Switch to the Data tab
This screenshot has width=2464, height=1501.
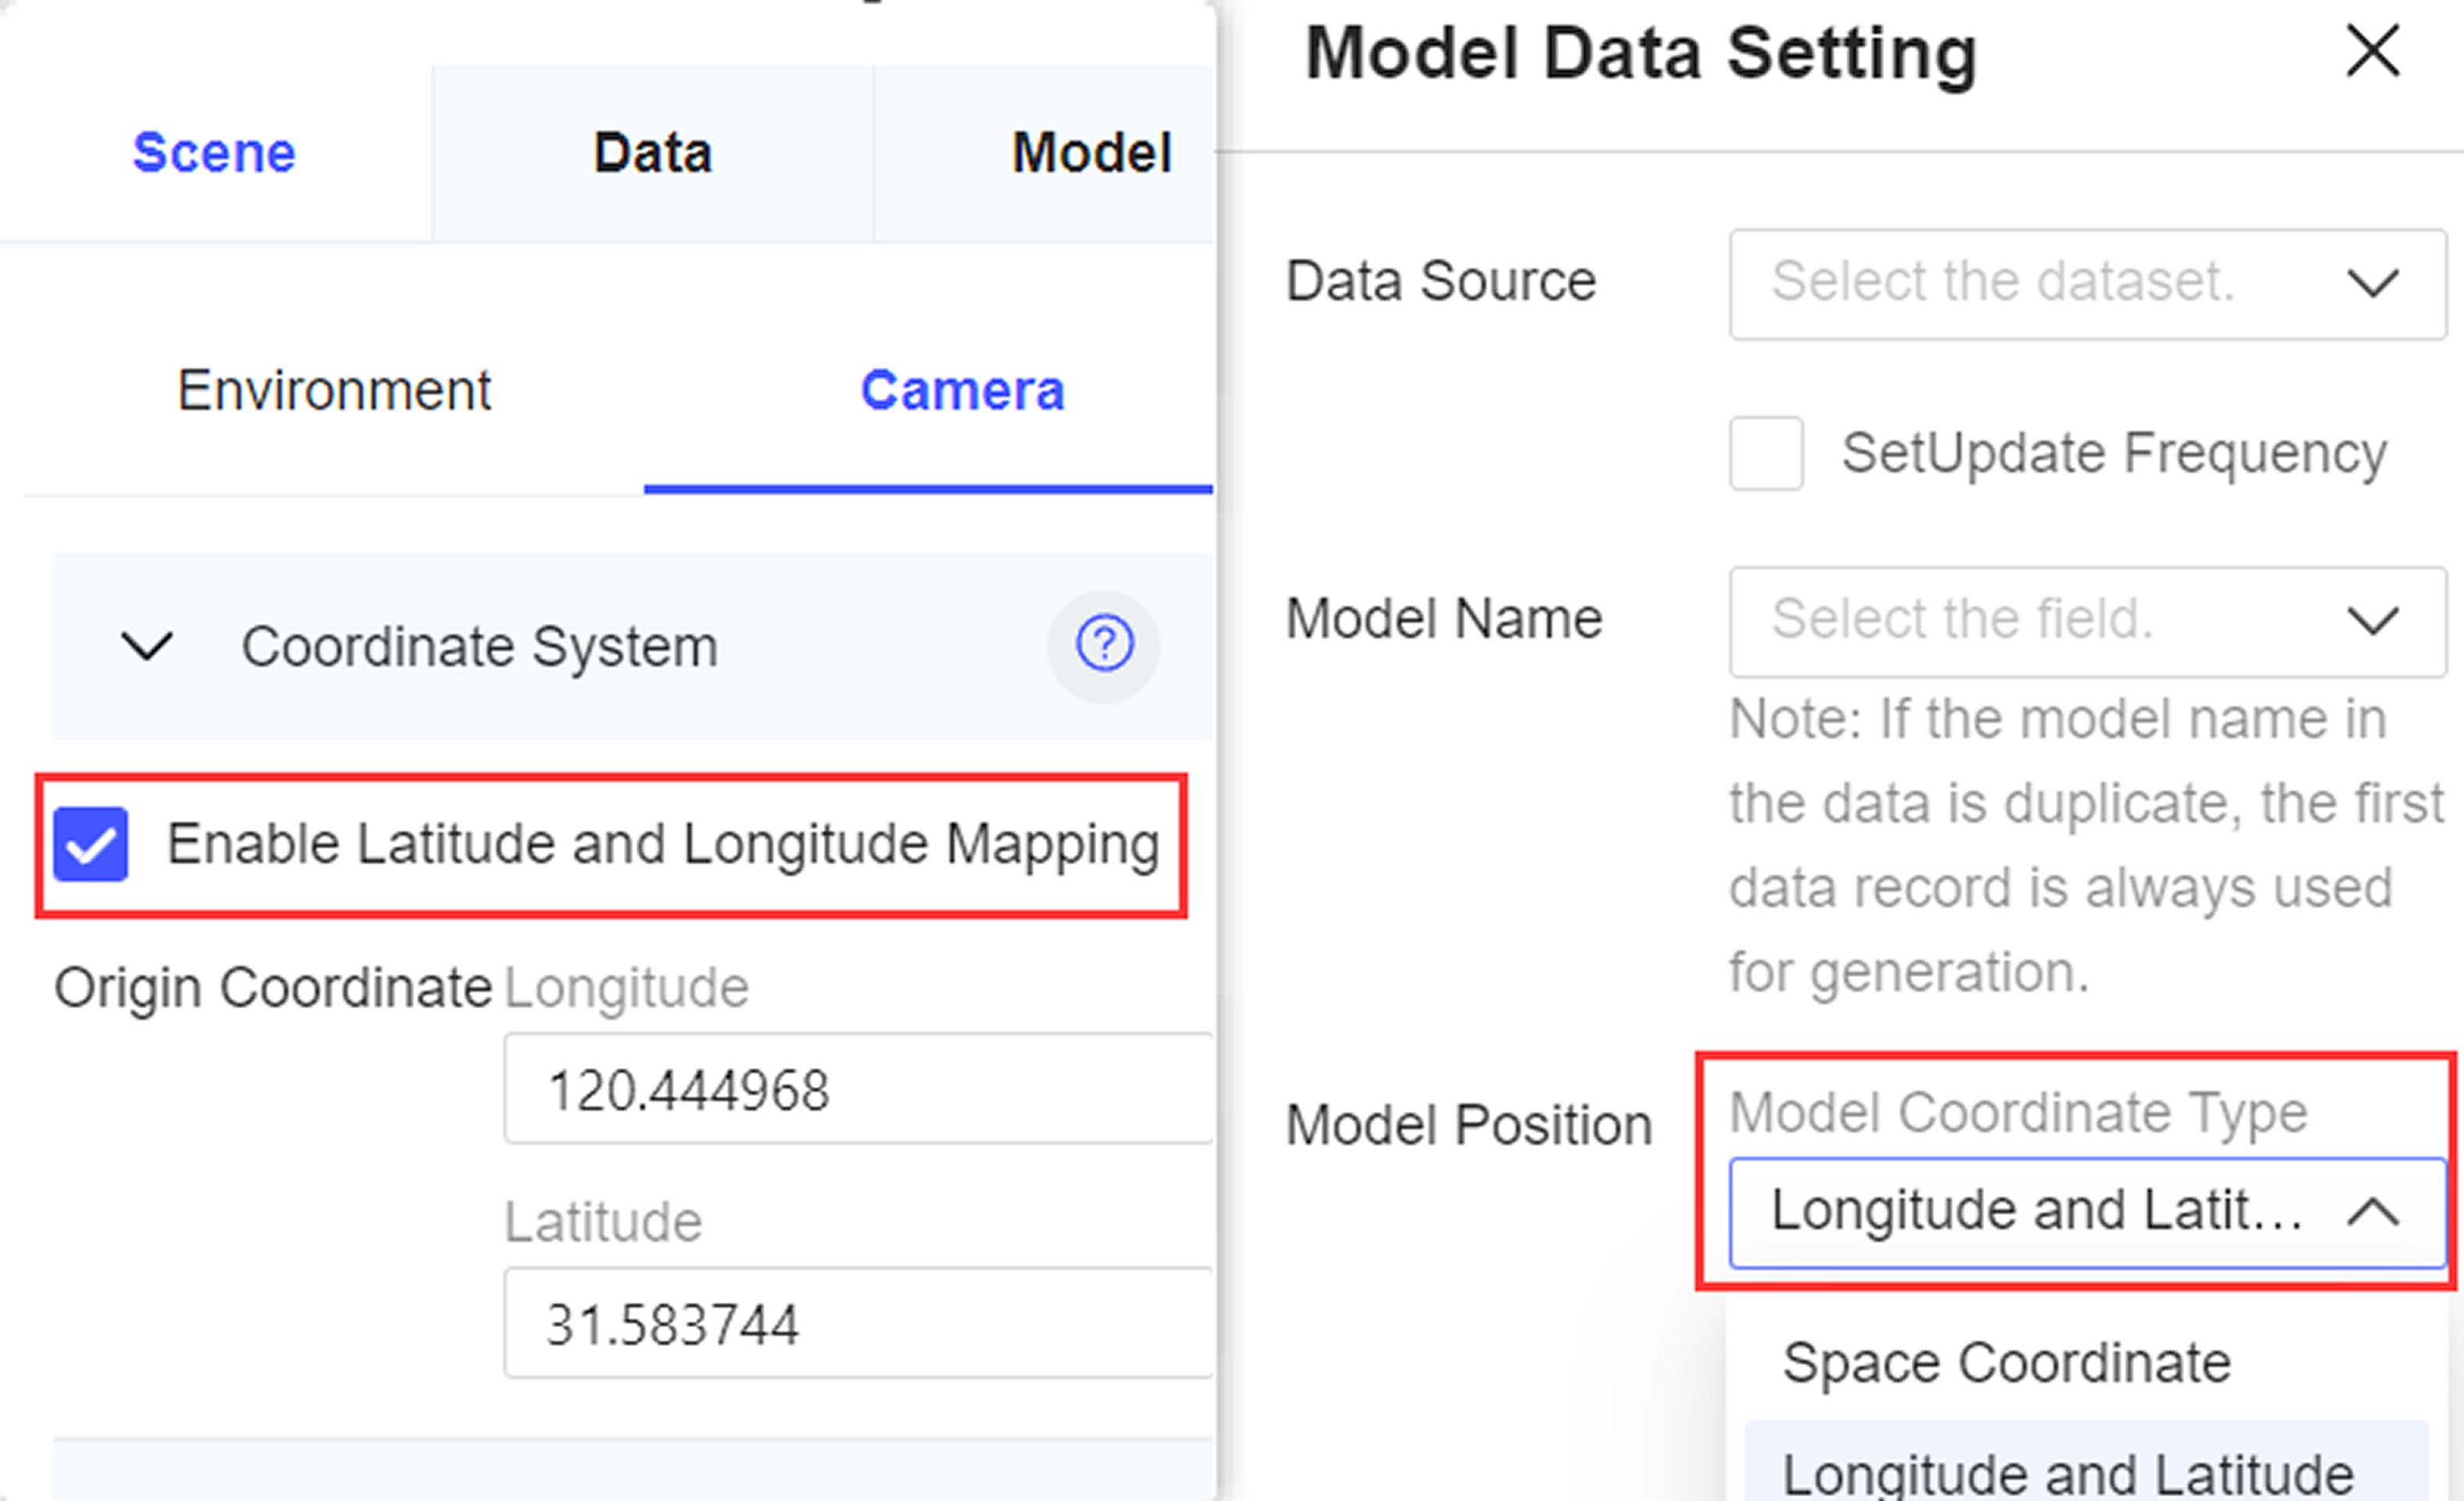(x=652, y=153)
